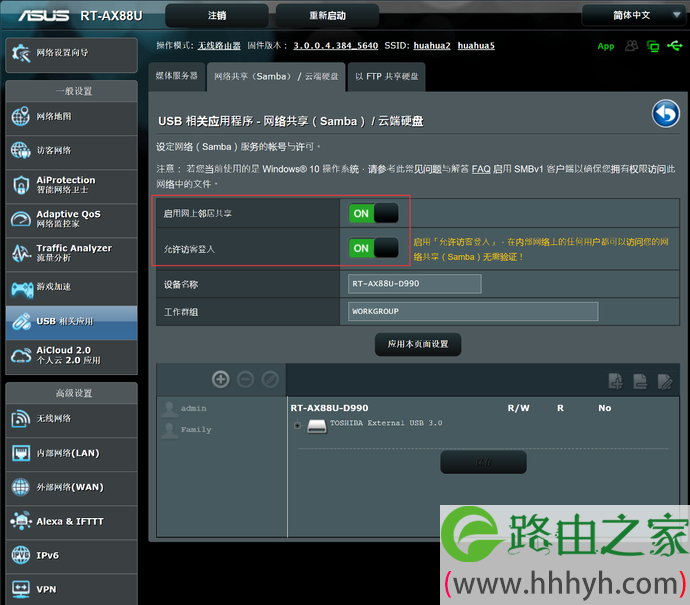The width and height of the screenshot is (690, 605).
Task: Click the 重新启动 reboot button
Action: click(327, 15)
